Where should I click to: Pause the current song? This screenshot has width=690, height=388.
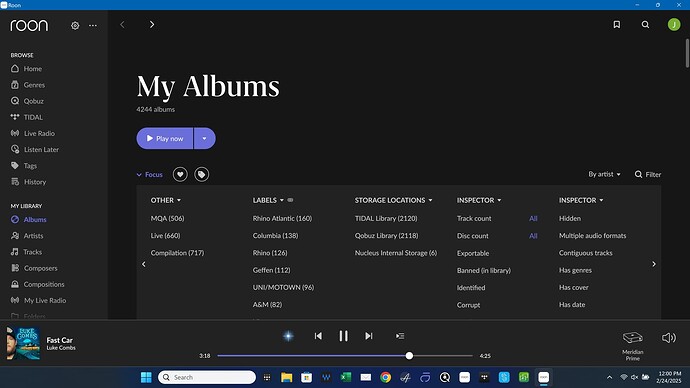343,336
